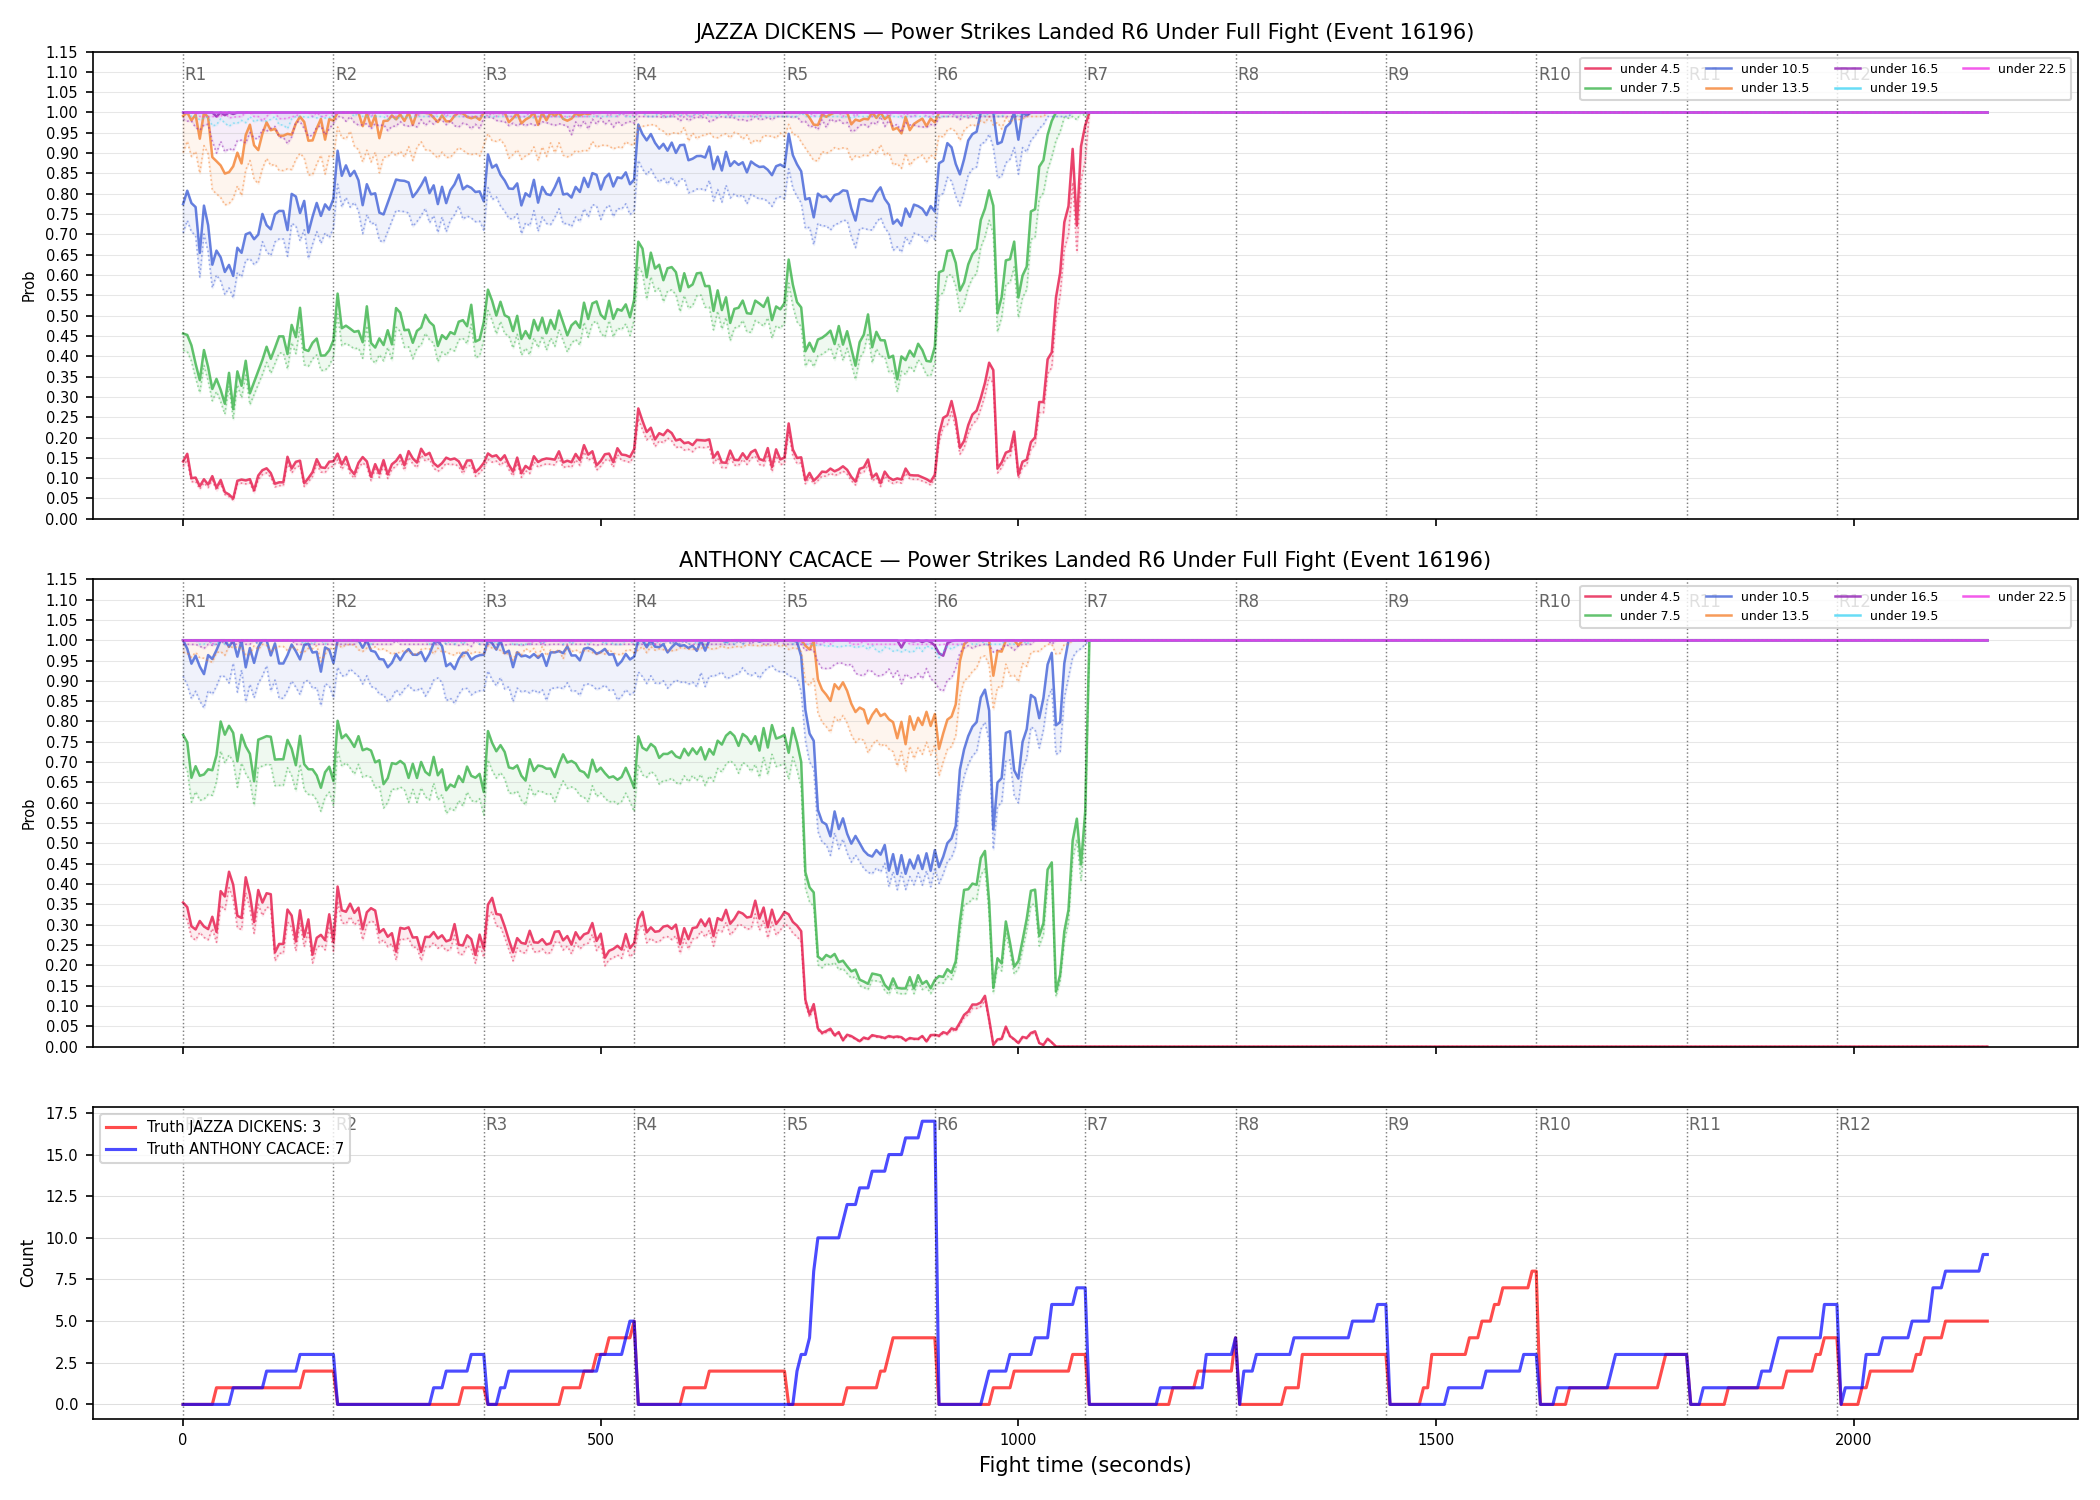The image size is (2100, 1500).
Task: Click the '12.5' tick on Count axis
Action: pos(62,1196)
